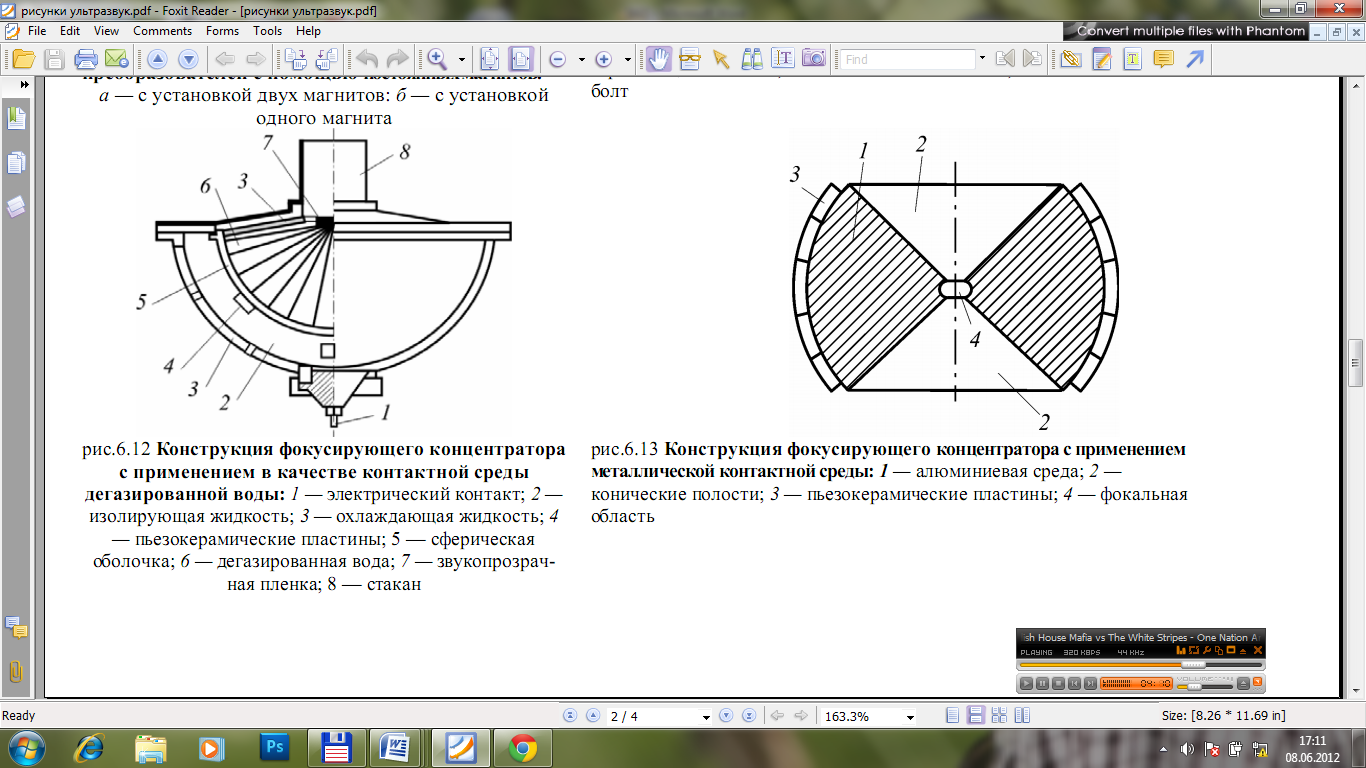Image resolution: width=1366 pixels, height=768 pixels.
Task: Click status bar next page button
Action: 726,716
